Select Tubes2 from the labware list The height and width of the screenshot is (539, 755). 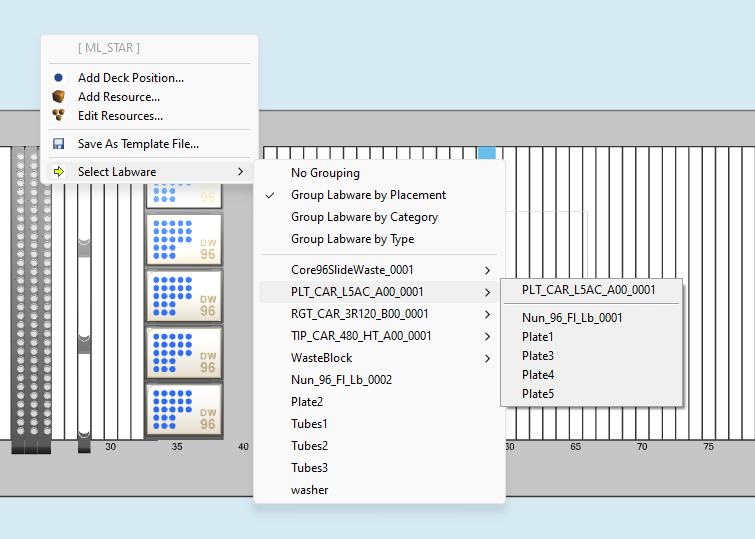point(309,446)
